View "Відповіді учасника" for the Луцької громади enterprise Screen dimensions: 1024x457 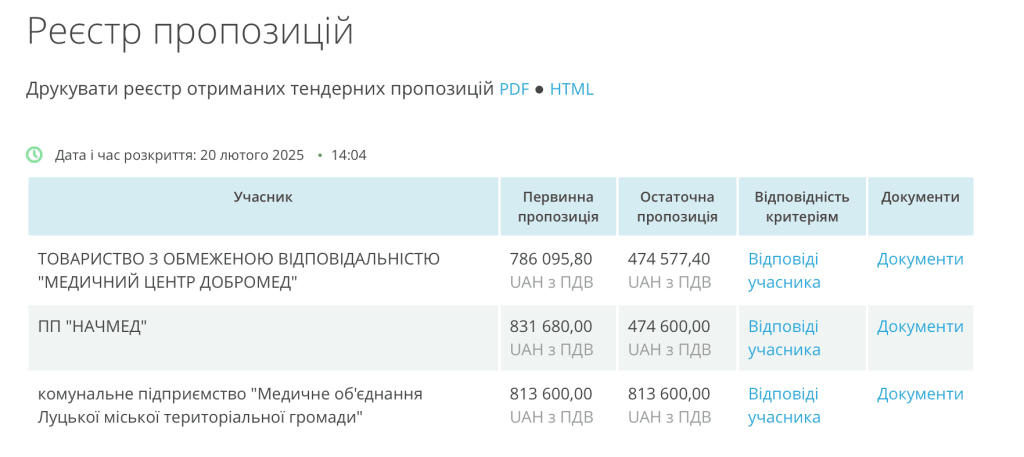tap(784, 406)
